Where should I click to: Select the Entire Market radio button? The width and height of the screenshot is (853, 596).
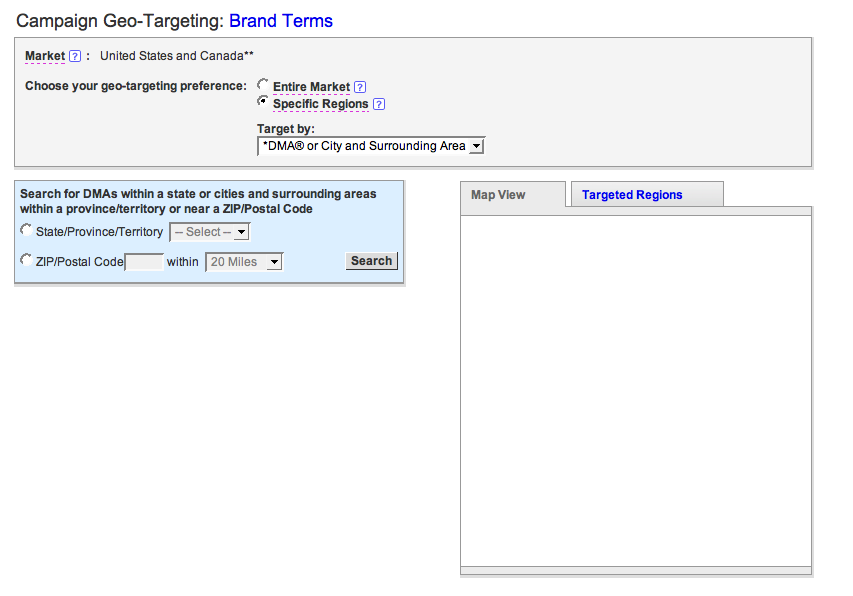(263, 86)
